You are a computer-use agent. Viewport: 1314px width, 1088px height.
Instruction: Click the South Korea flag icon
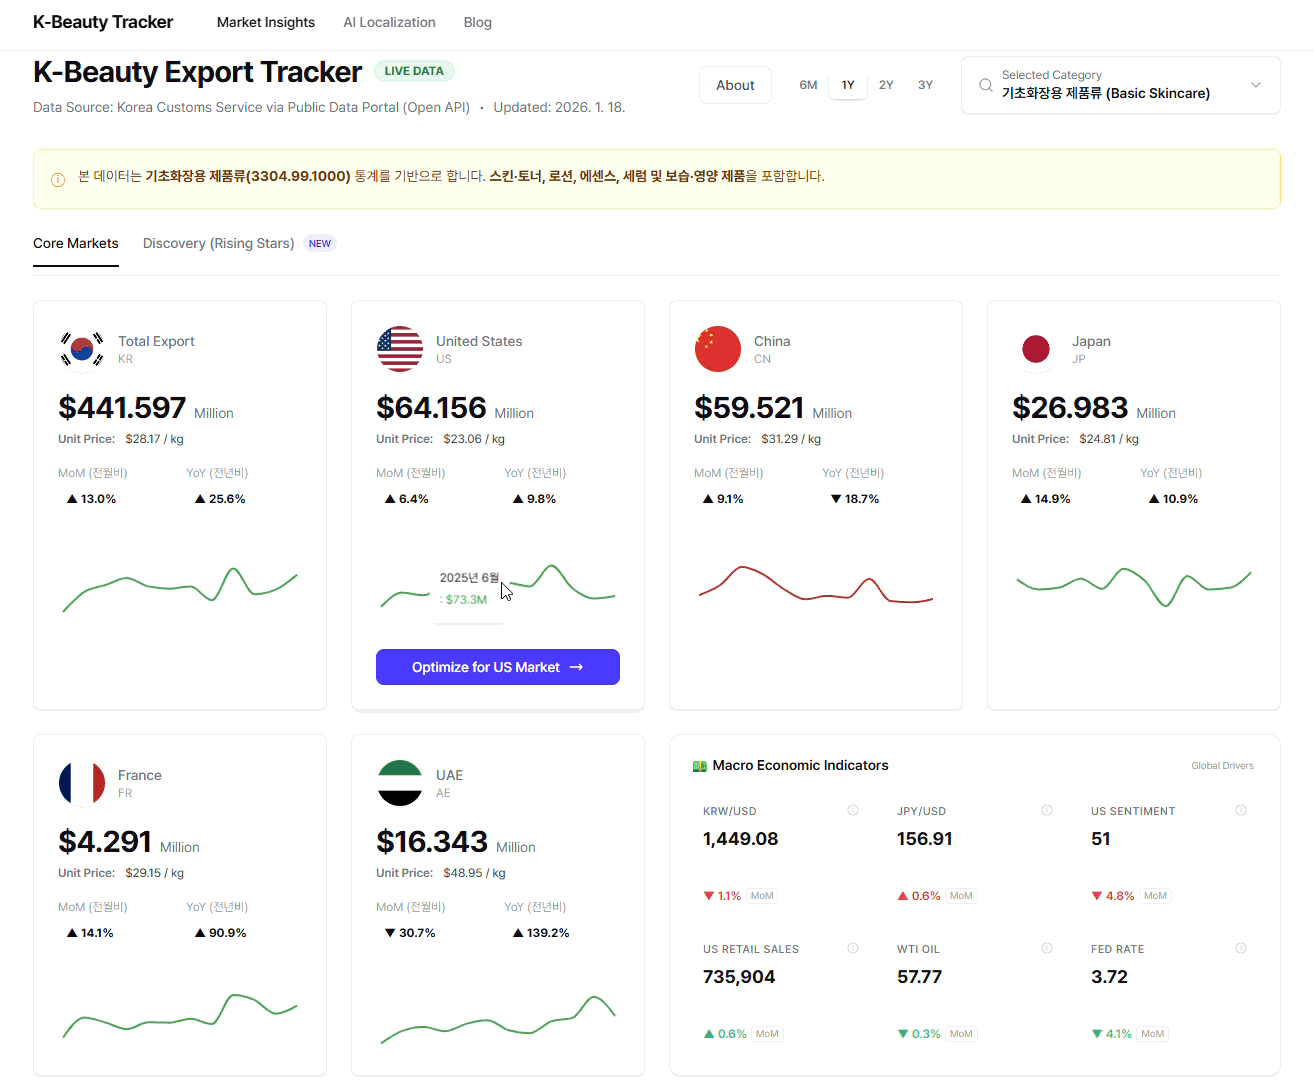point(82,349)
